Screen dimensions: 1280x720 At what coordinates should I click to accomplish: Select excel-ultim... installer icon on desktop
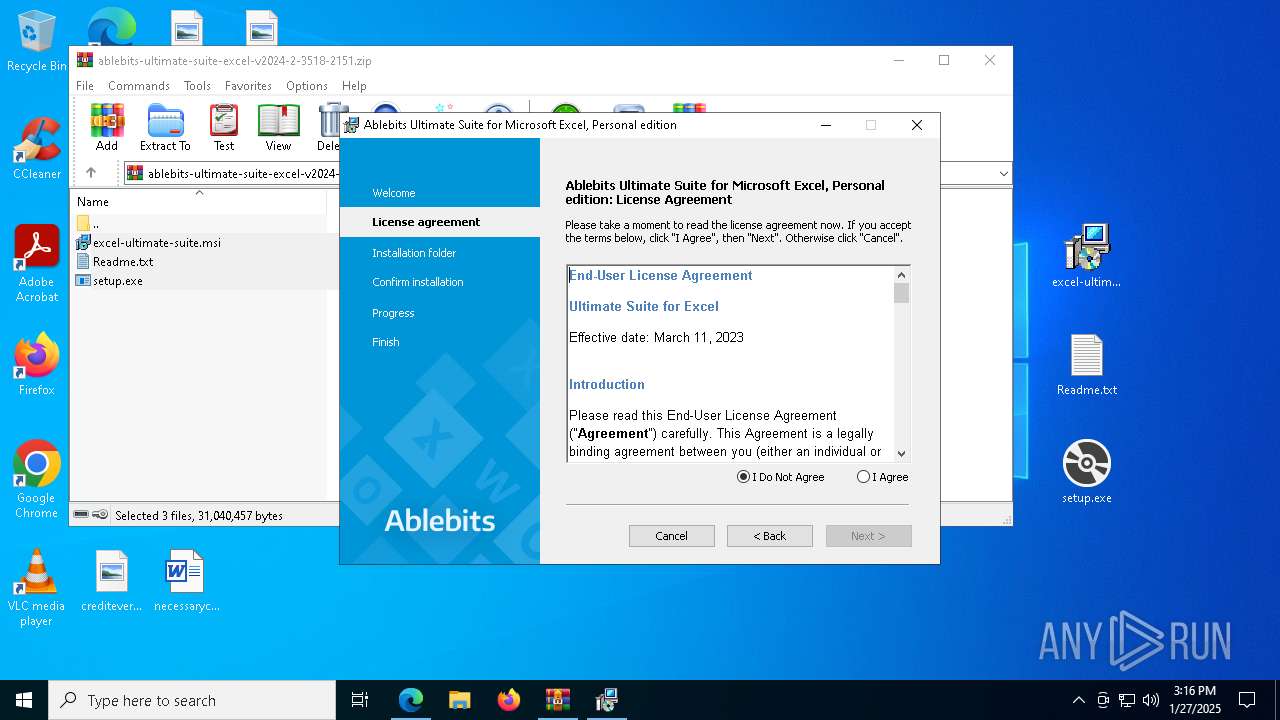[1086, 256]
